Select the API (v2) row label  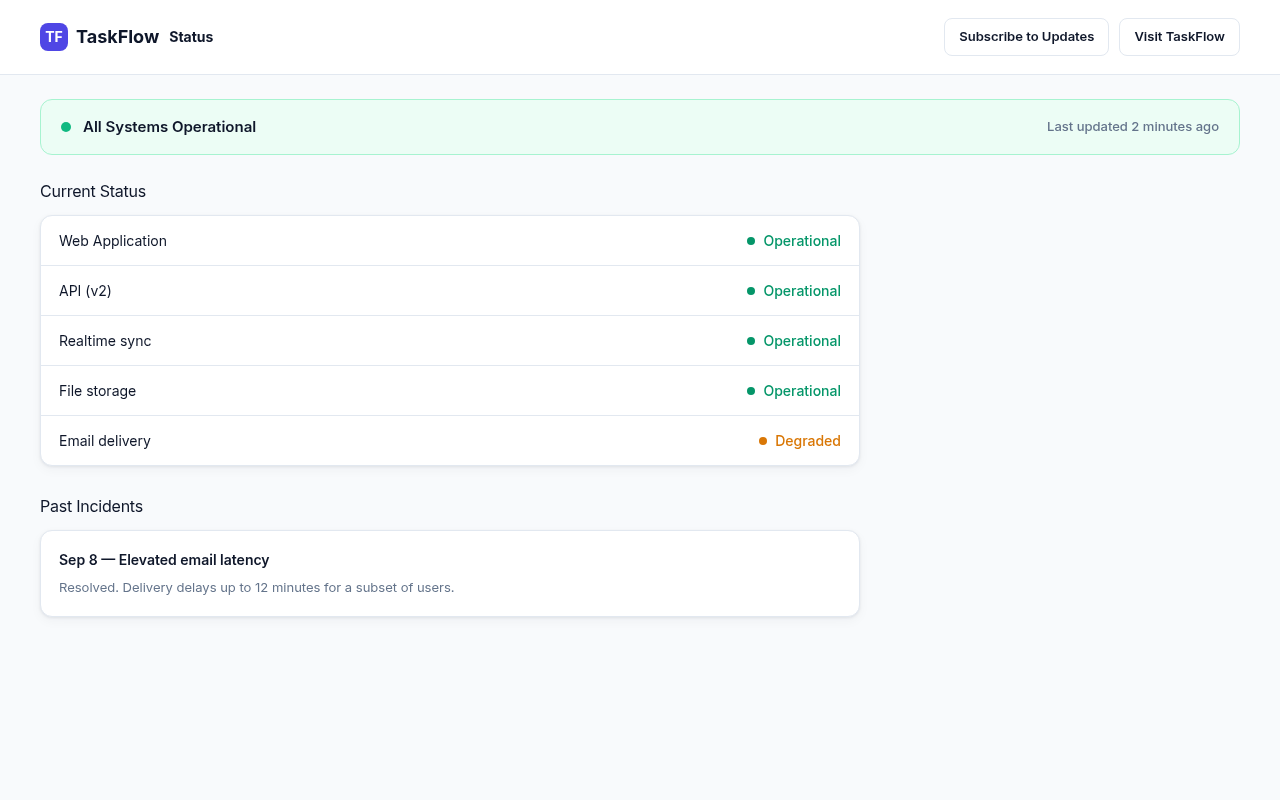(85, 291)
